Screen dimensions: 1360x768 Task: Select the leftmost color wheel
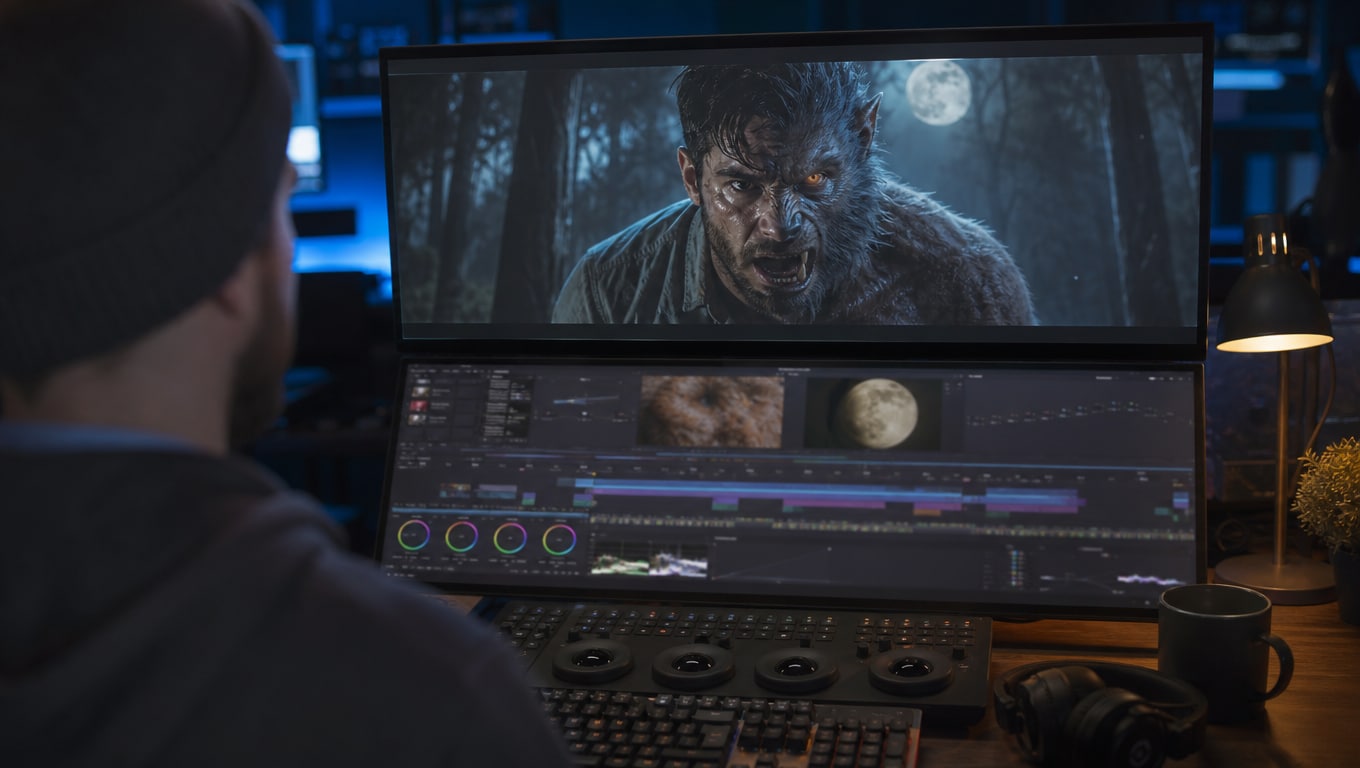point(413,535)
